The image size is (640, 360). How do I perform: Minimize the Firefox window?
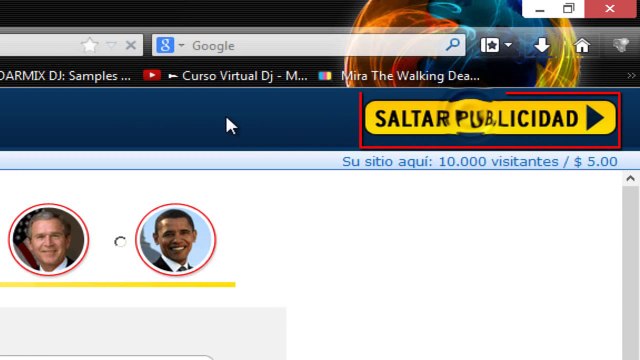540,9
